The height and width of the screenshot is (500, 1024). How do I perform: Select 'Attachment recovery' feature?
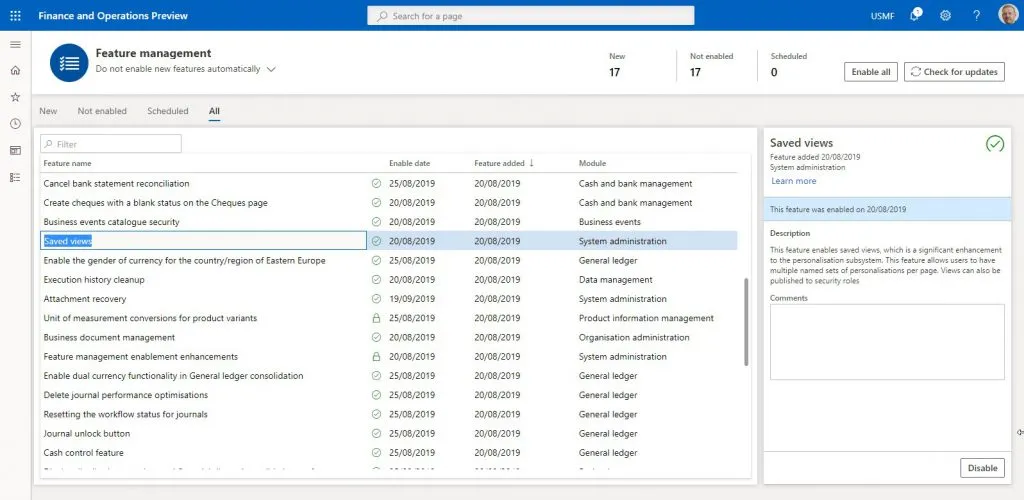(85, 299)
